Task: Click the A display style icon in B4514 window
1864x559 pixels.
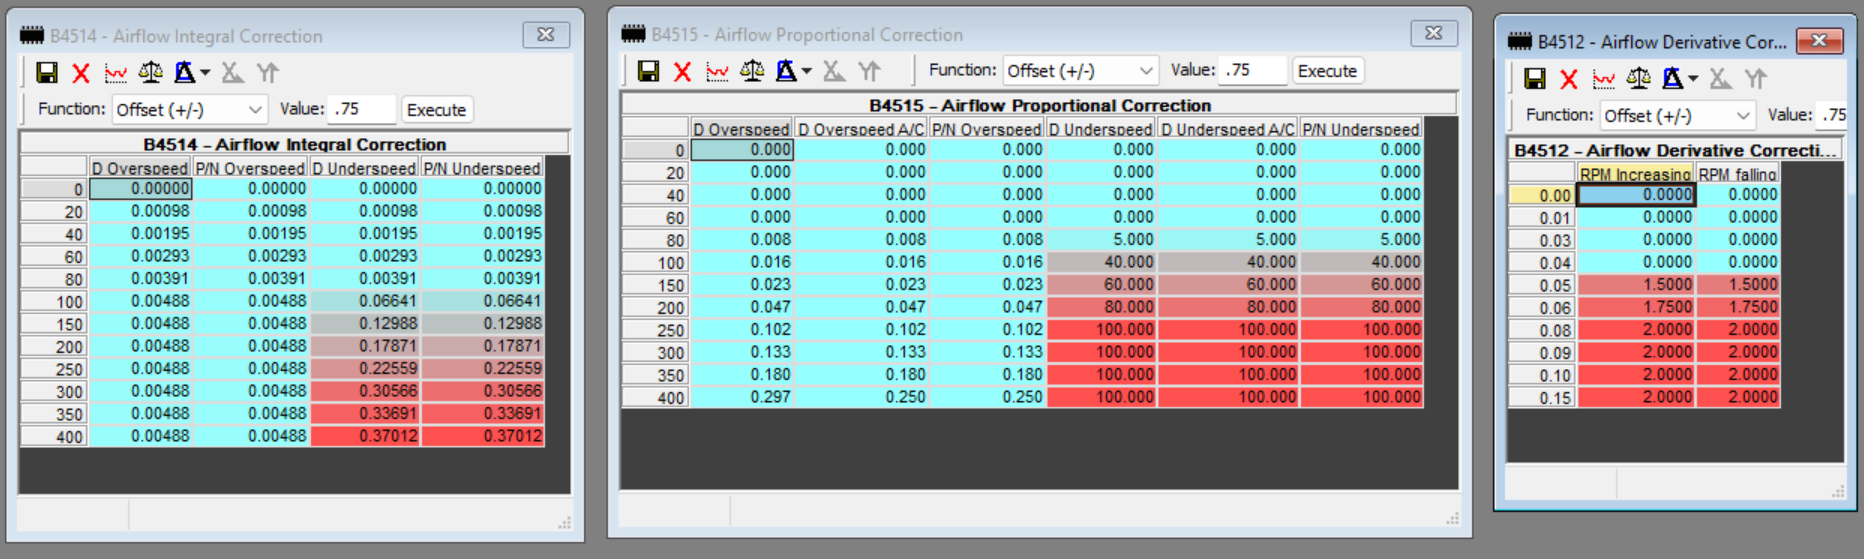Action: [x=185, y=73]
